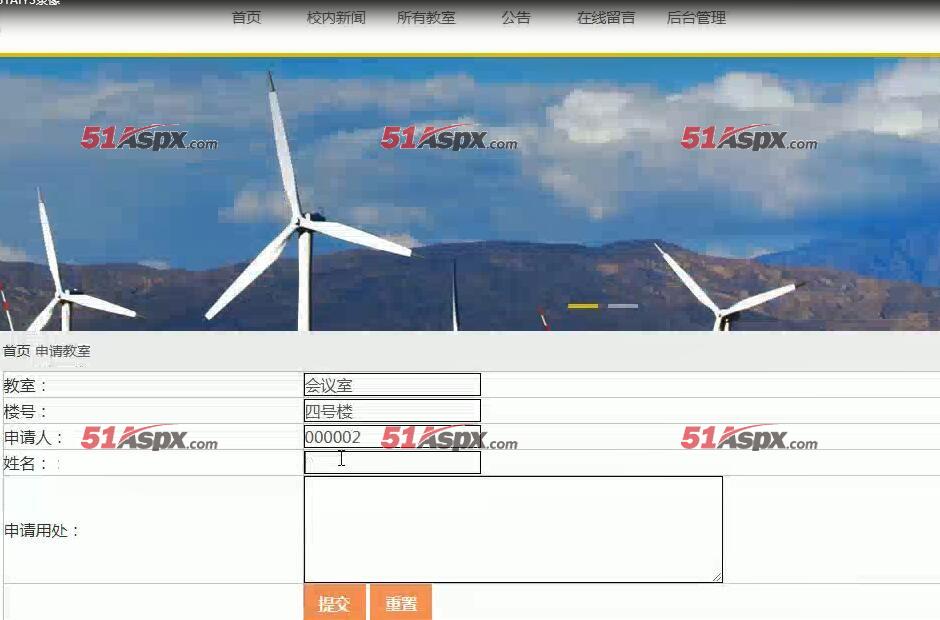
Task: Click the 申请用处： label
Action: pos(41,531)
